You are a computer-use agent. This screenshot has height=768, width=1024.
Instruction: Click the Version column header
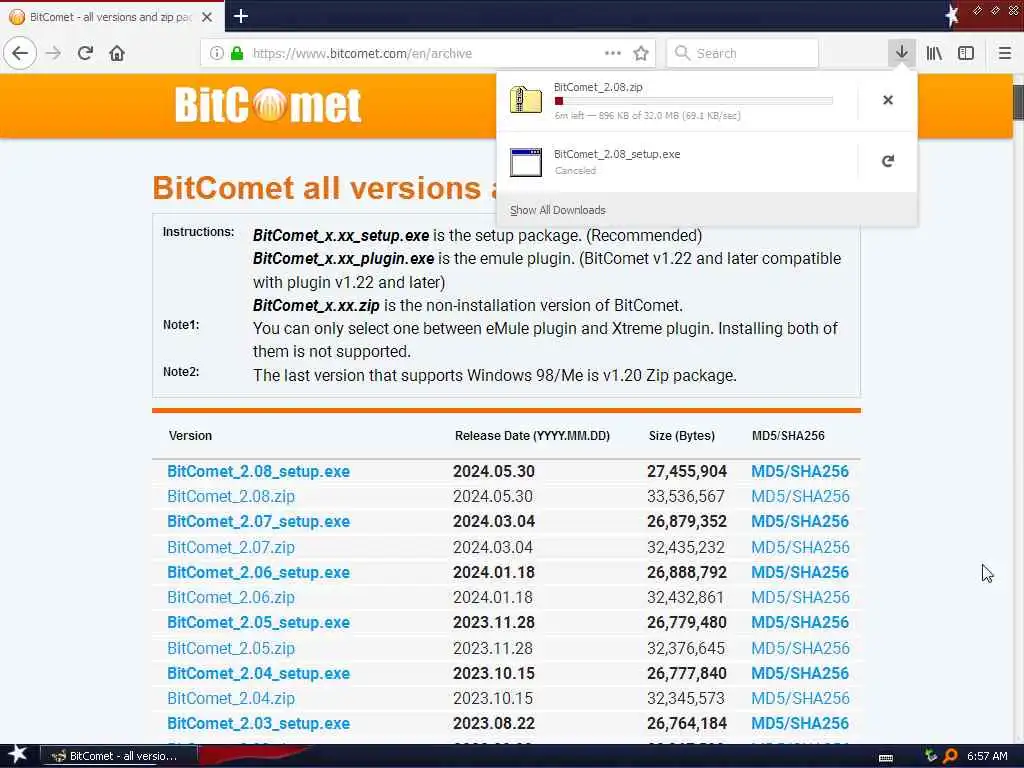point(190,436)
